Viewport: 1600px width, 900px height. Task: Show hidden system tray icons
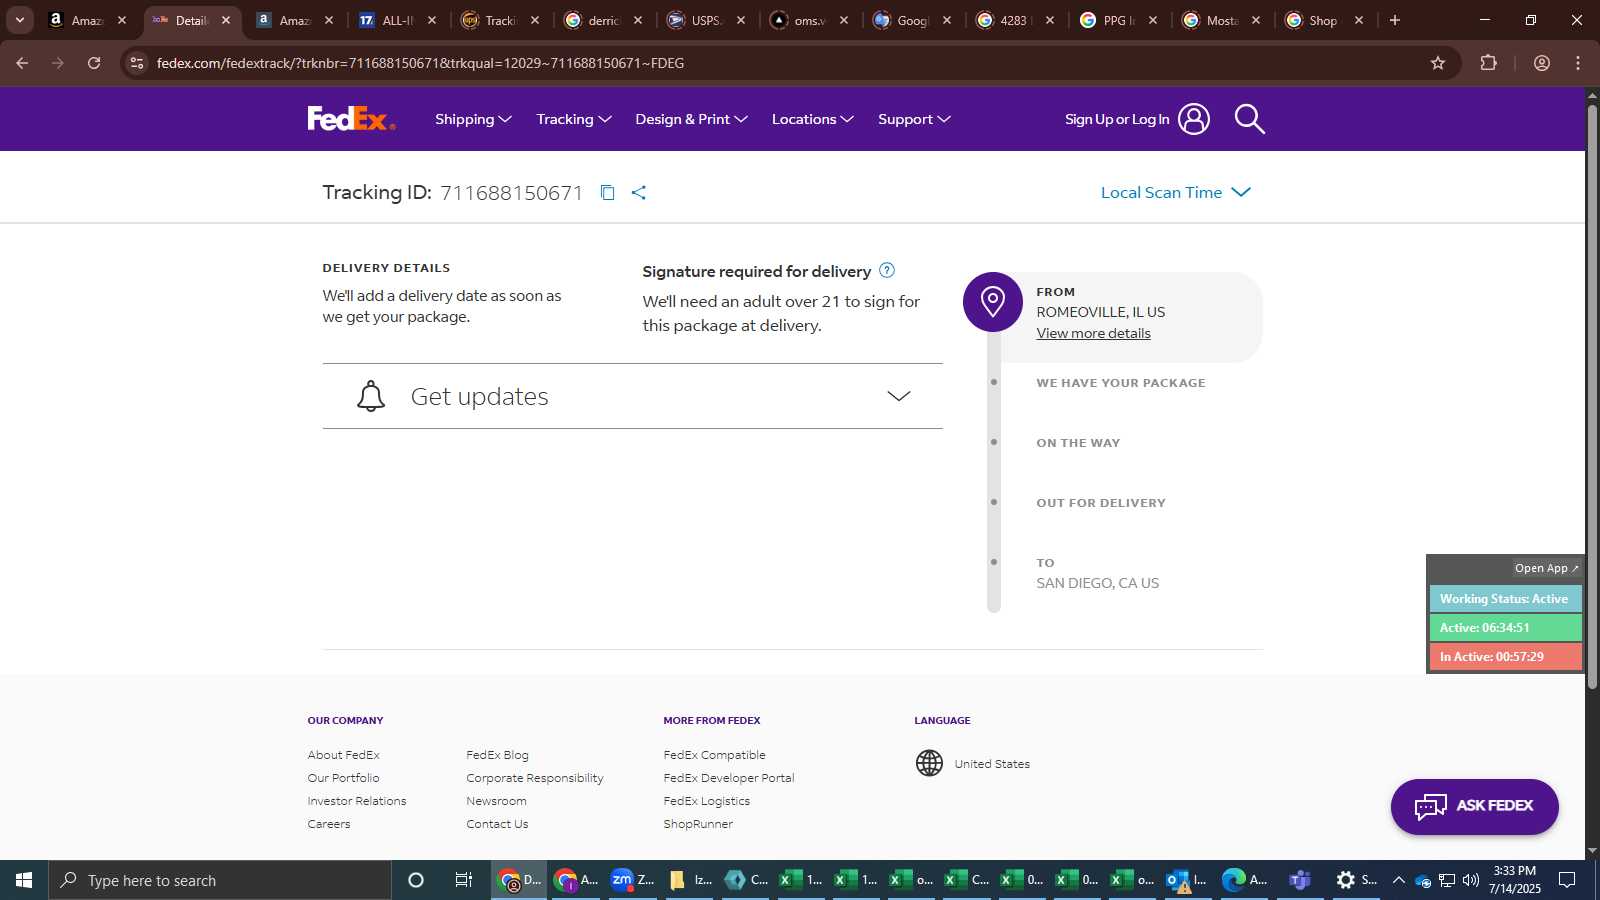coord(1398,880)
